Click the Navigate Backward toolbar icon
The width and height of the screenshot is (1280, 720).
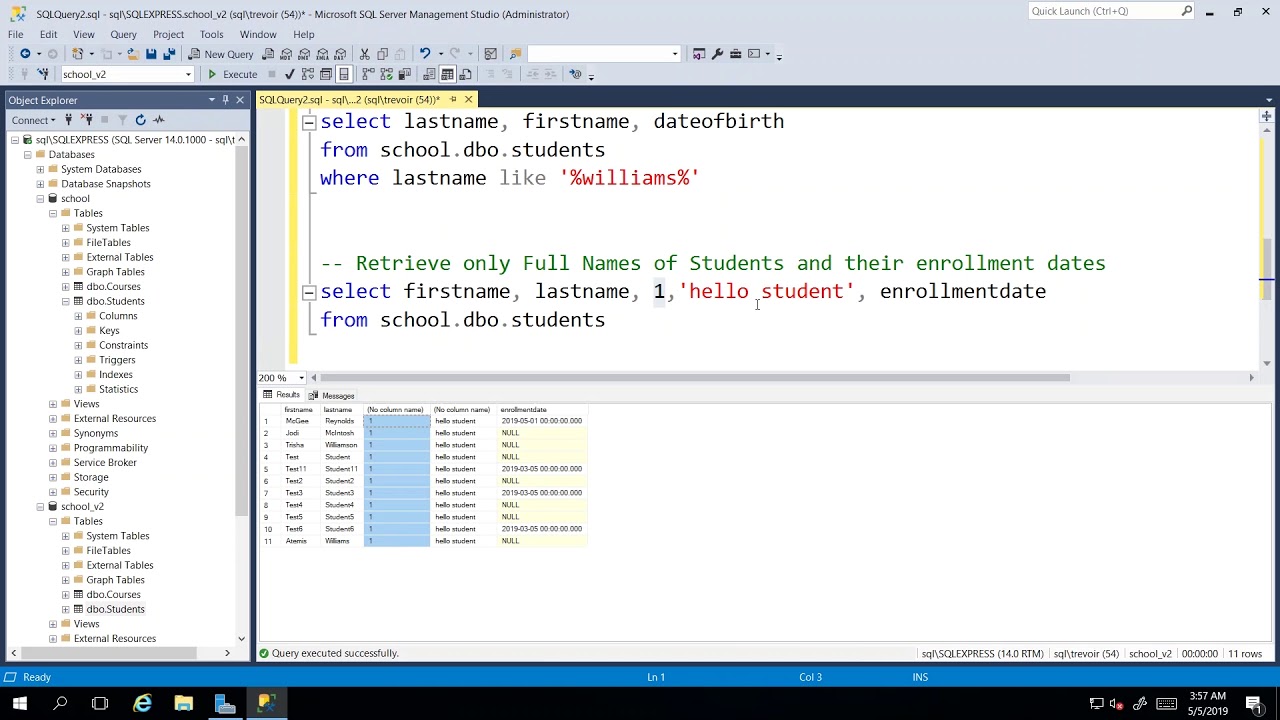click(25, 54)
